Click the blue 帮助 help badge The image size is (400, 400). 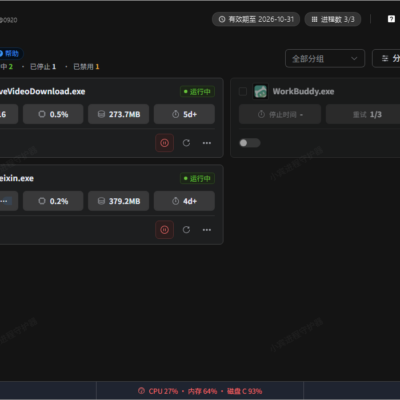[x=10, y=53]
